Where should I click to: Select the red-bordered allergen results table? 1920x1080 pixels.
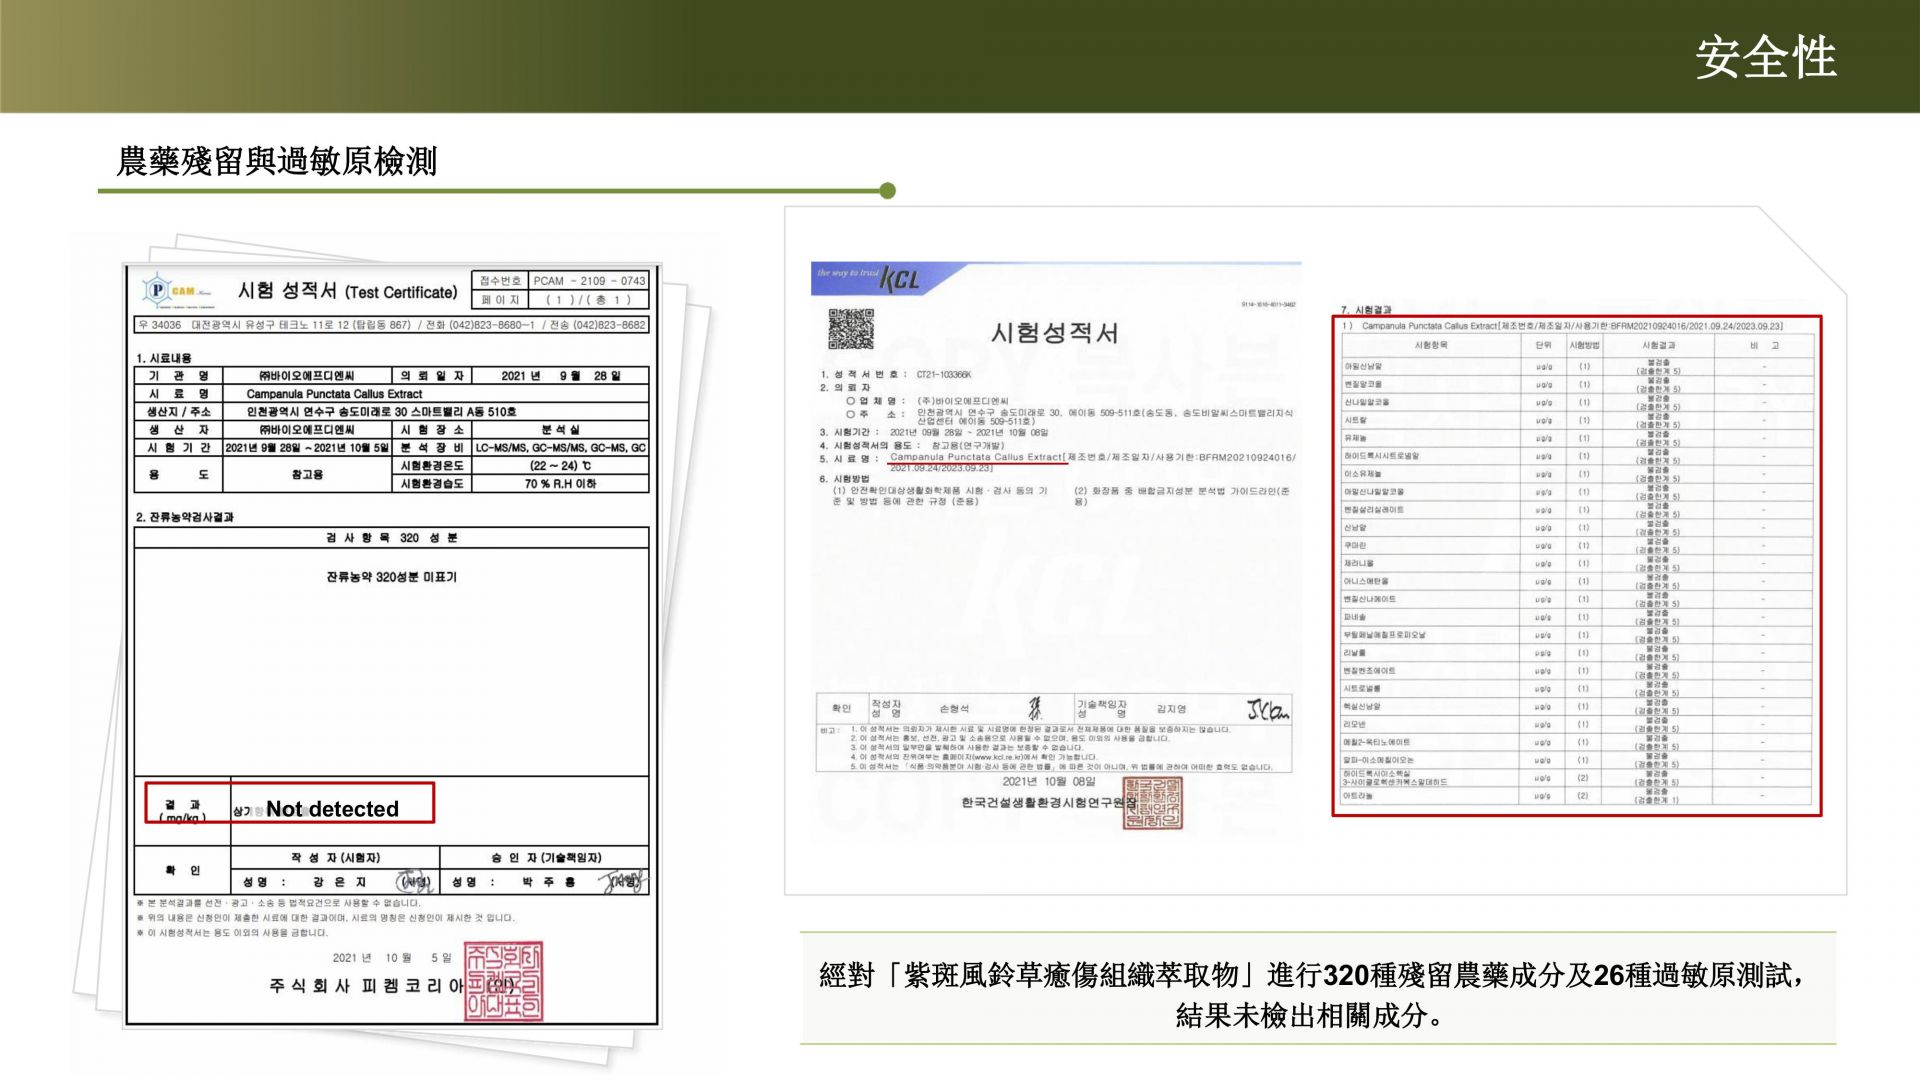coord(1576,566)
